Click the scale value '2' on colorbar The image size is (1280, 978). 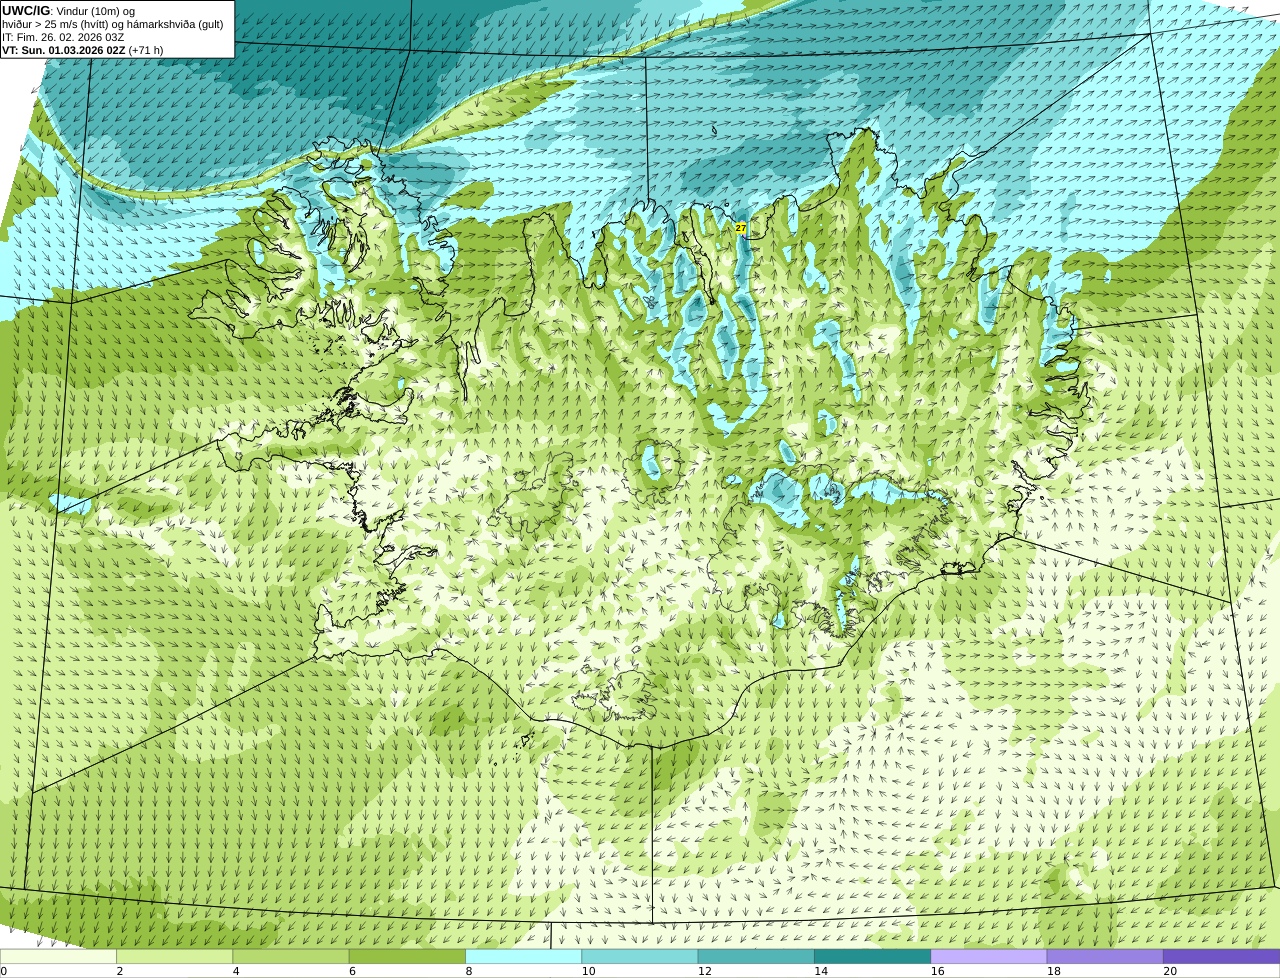119,971
